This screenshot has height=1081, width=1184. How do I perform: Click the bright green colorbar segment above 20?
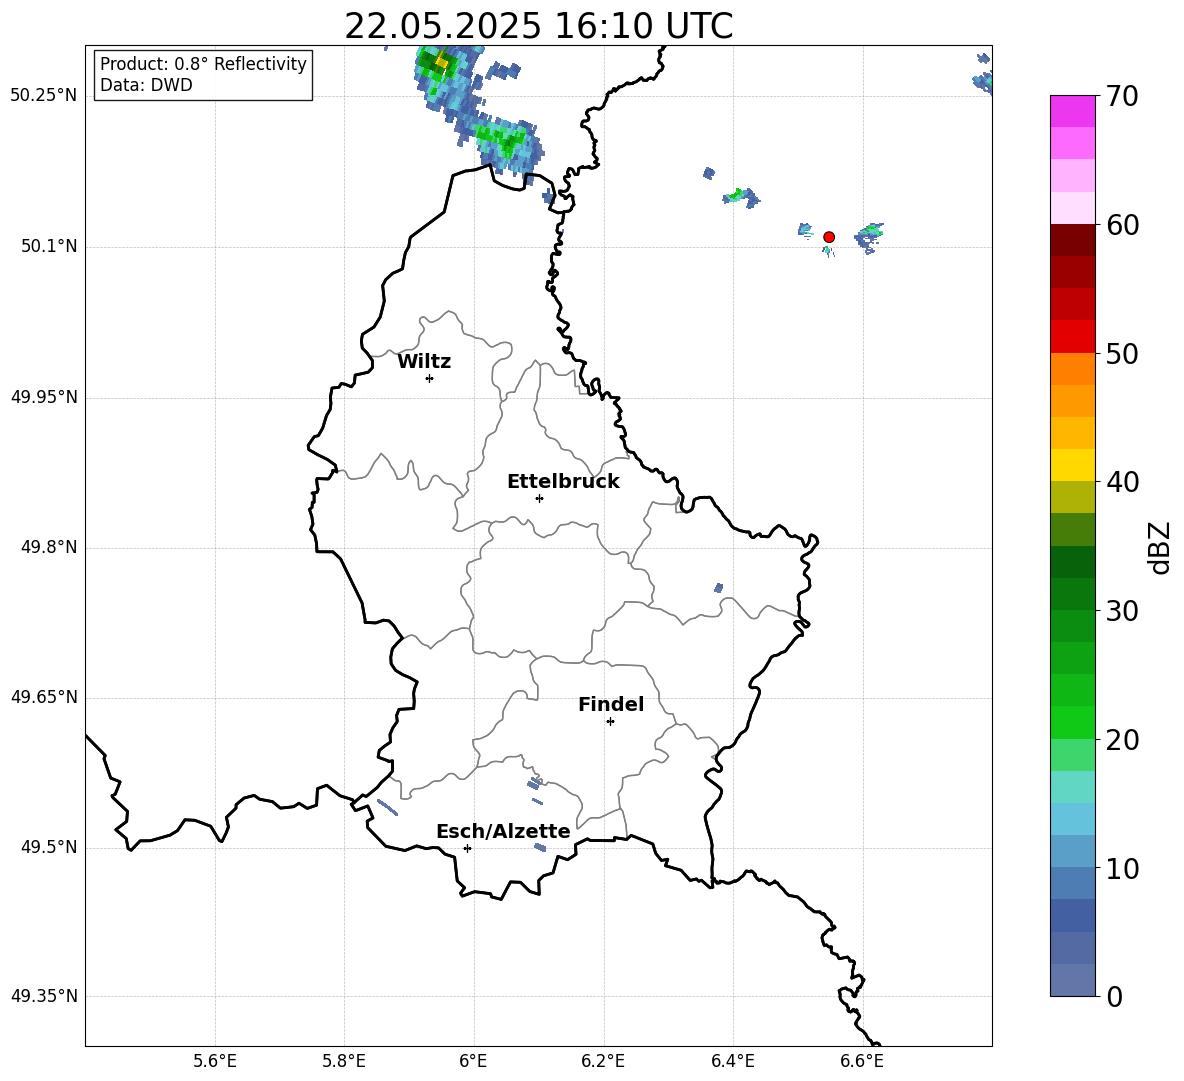[x=1073, y=722]
